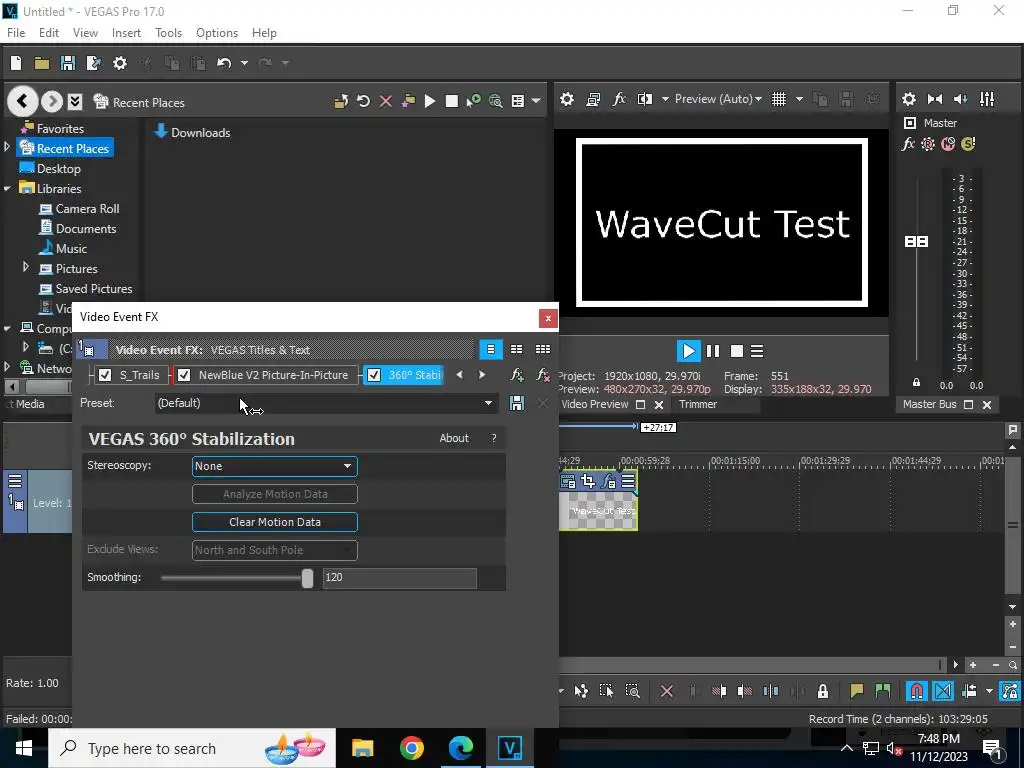Refresh the Explorer folder view

(364, 101)
